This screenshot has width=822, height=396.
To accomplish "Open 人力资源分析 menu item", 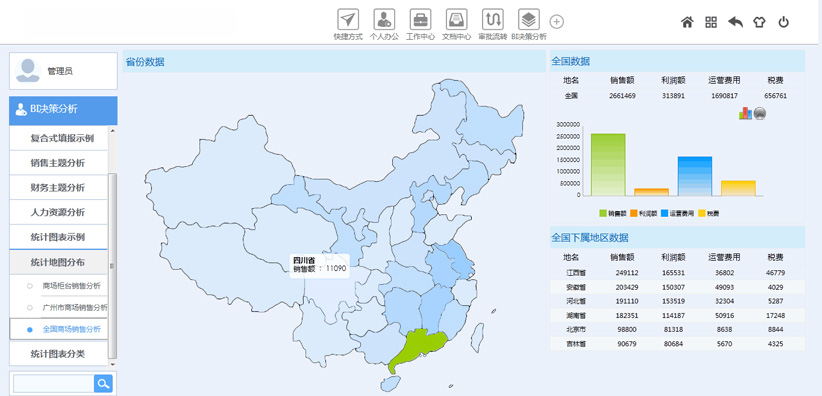I will click(x=59, y=212).
